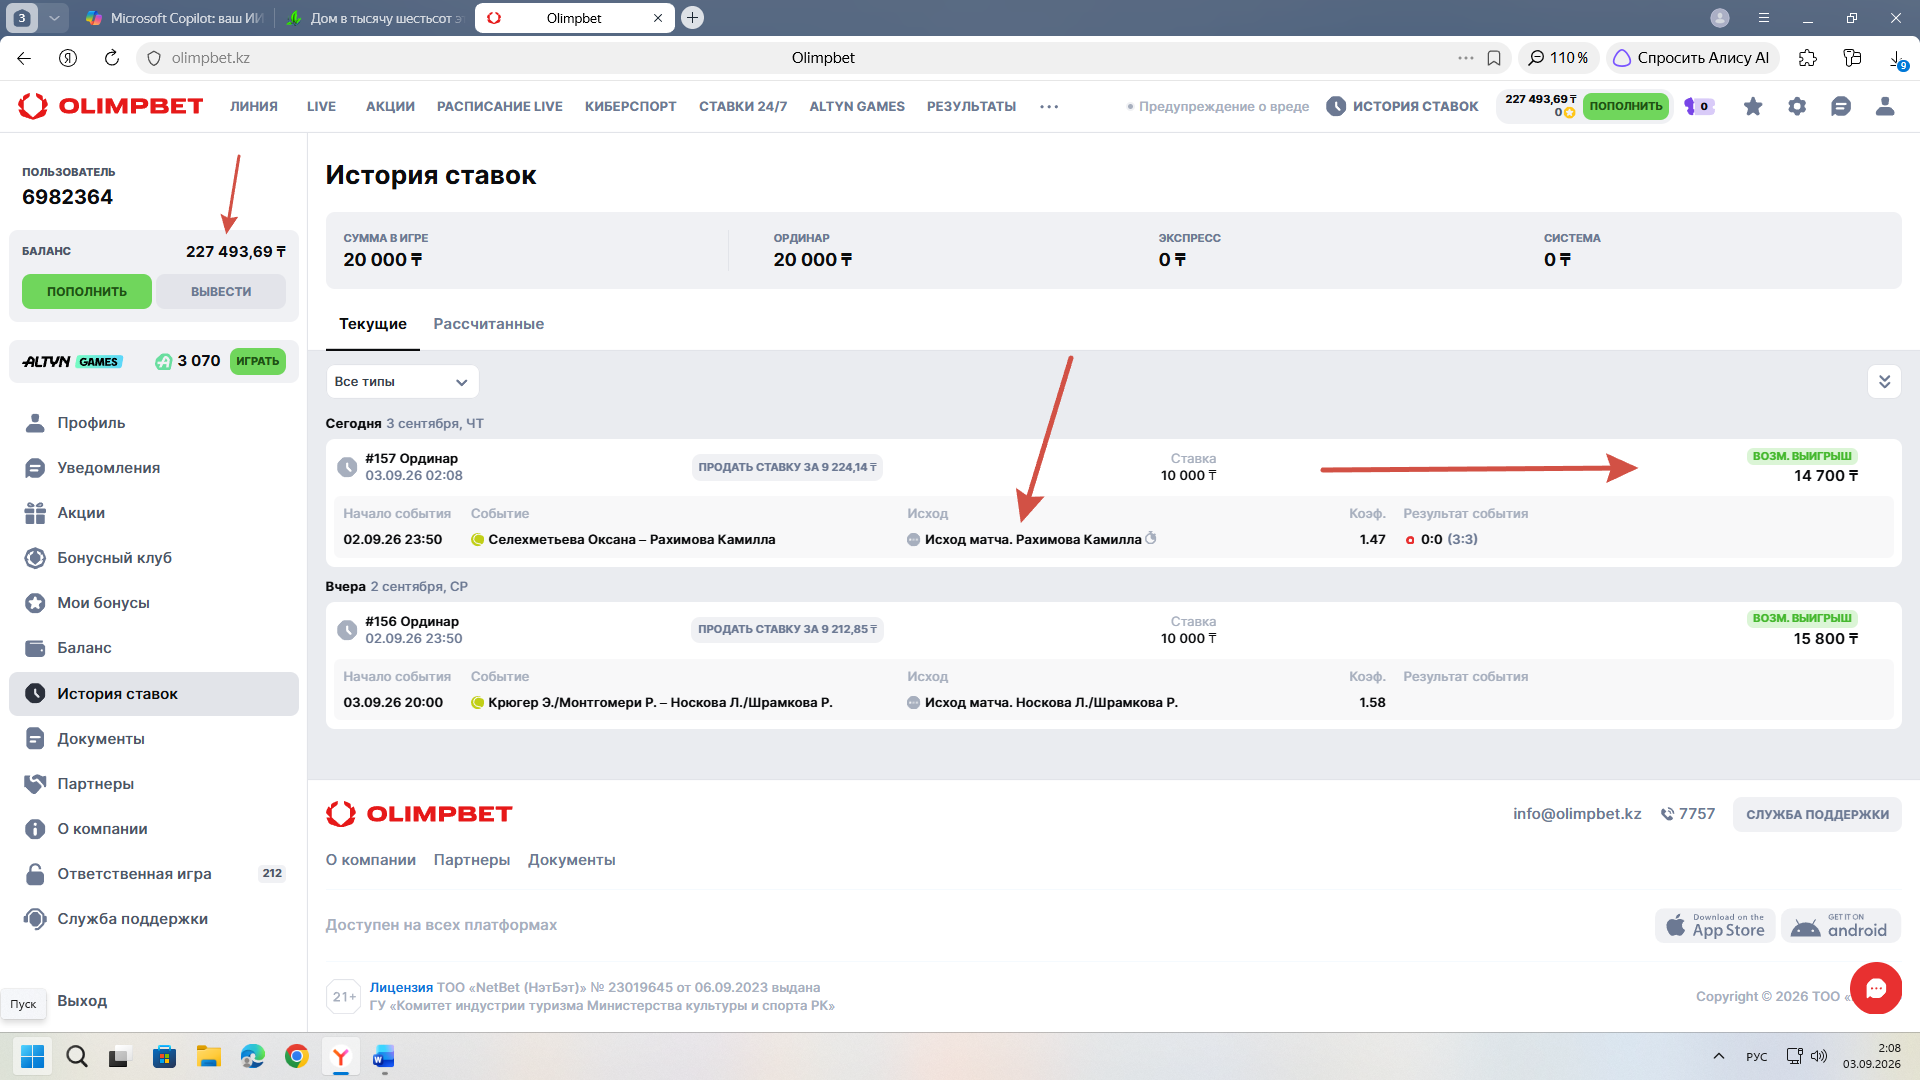The width and height of the screenshot is (1920, 1080).
Task: Sell bet #157 for 9 224,14
Action: pyautogui.click(x=787, y=467)
